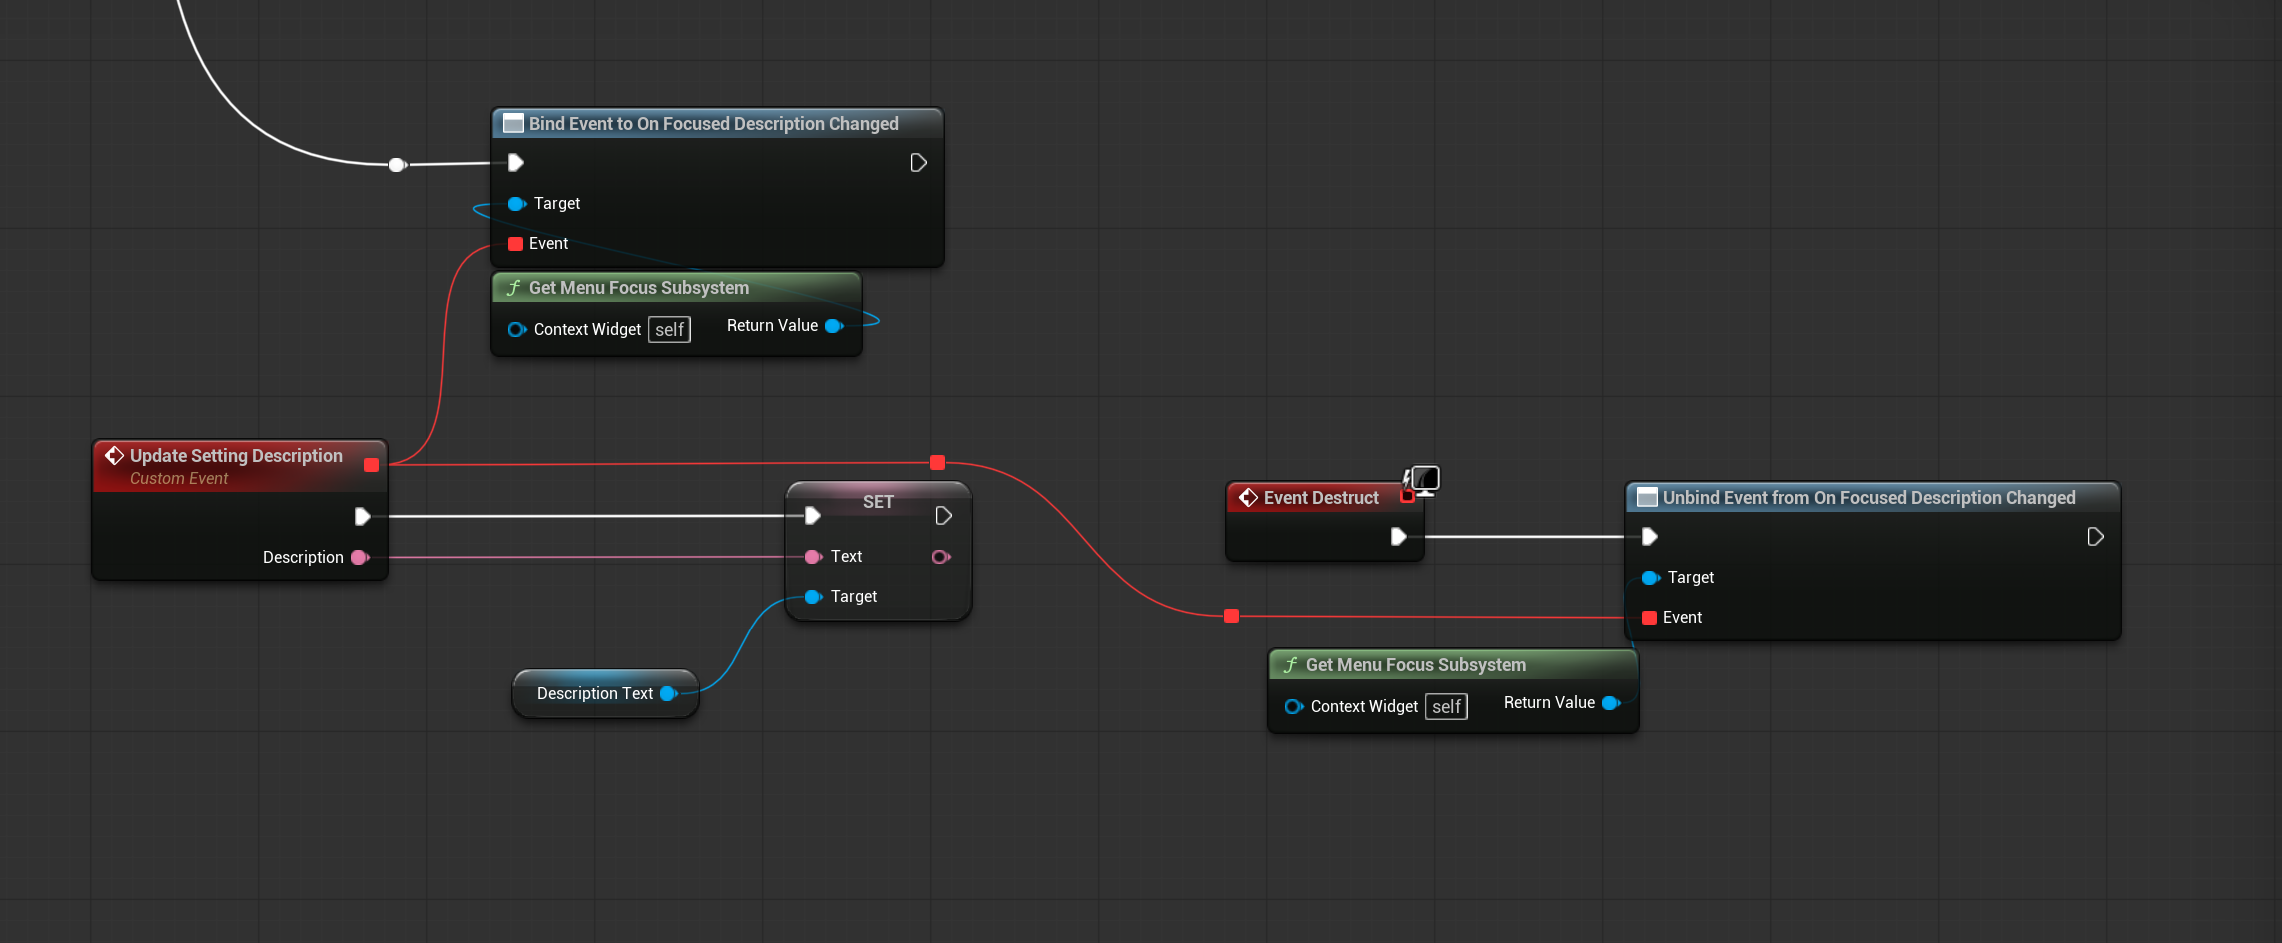Screen dimensions: 2282x943
Task: Select the Bind Event to On Focused Description Changed title
Action: coord(713,124)
